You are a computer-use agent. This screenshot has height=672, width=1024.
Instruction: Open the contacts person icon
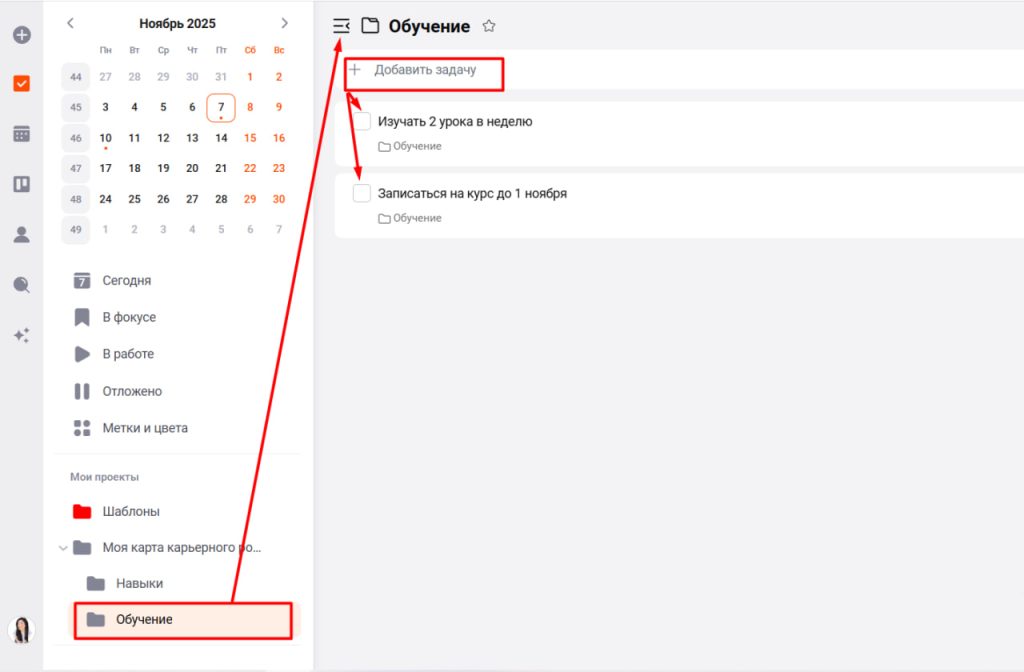(x=21, y=235)
